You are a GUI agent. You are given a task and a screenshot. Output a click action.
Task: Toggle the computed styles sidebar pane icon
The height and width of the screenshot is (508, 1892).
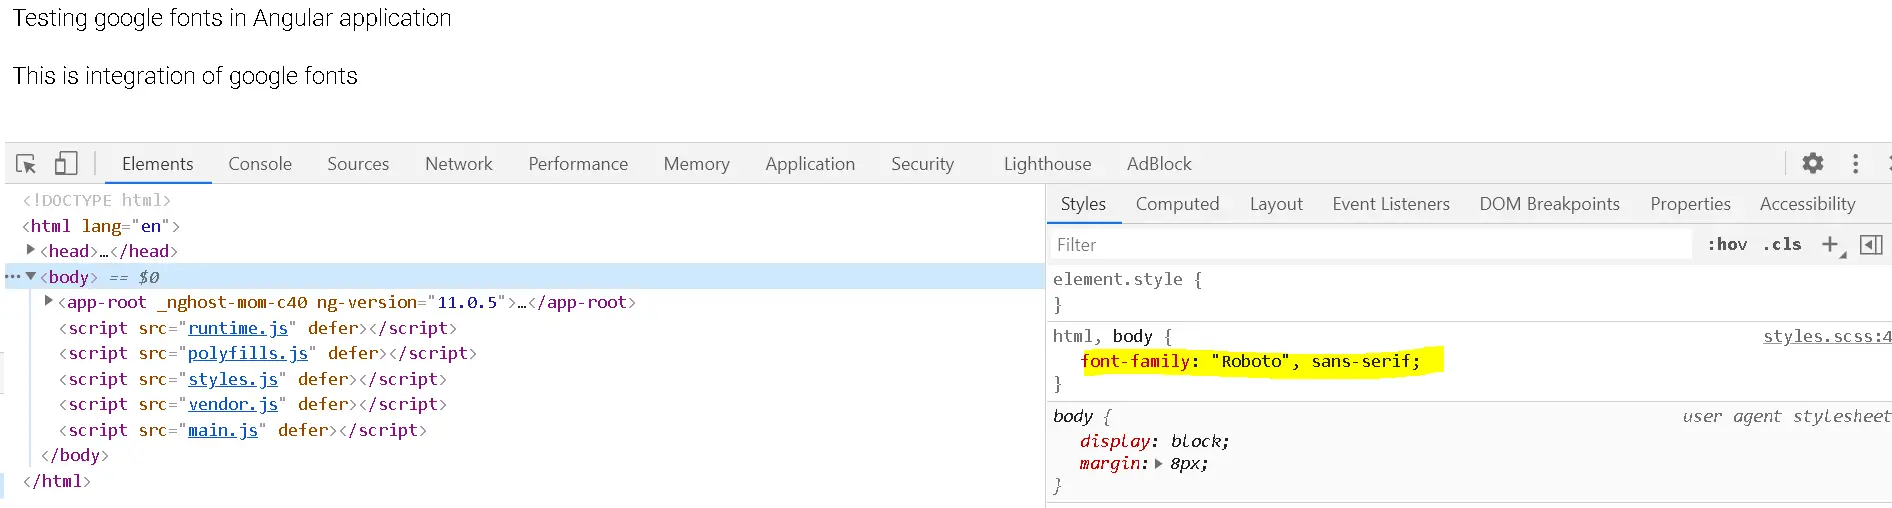coord(1871,245)
